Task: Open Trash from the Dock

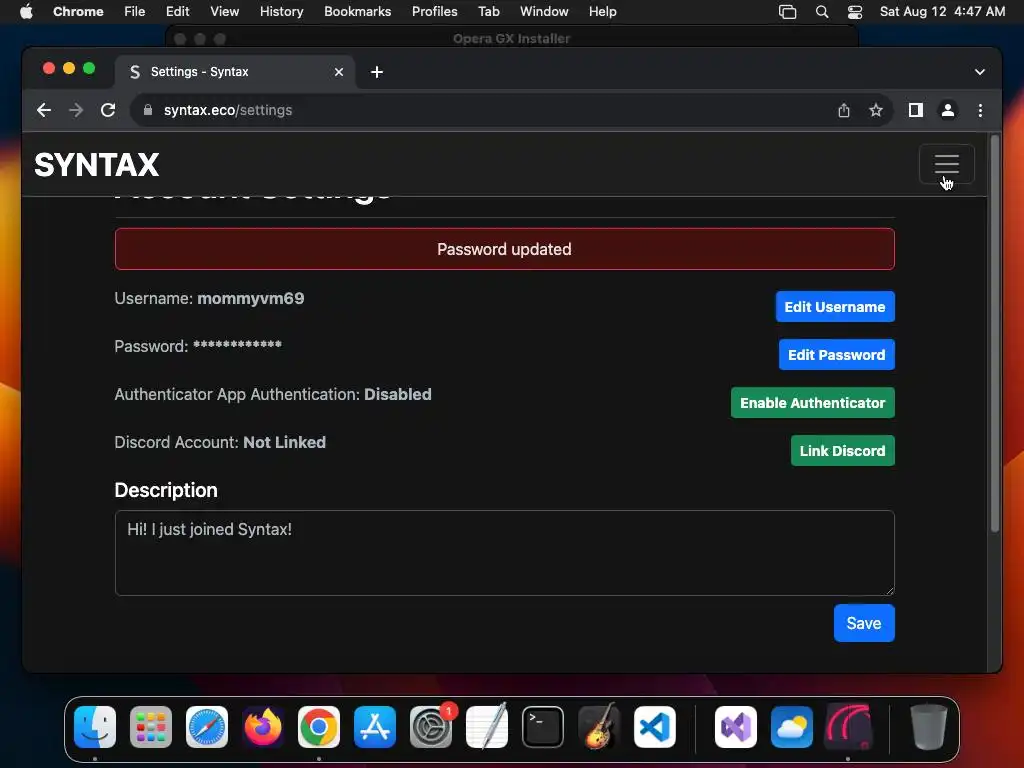Action: point(929,727)
